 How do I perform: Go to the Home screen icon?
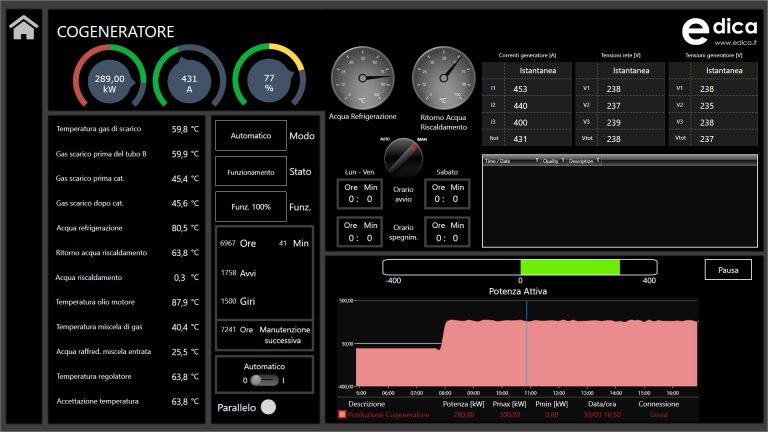(23, 27)
